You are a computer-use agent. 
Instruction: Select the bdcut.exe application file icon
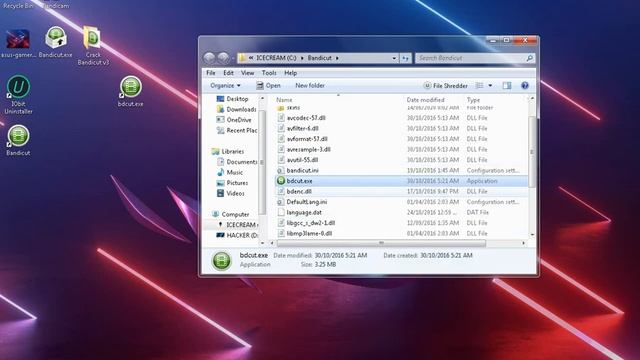[x=281, y=181]
